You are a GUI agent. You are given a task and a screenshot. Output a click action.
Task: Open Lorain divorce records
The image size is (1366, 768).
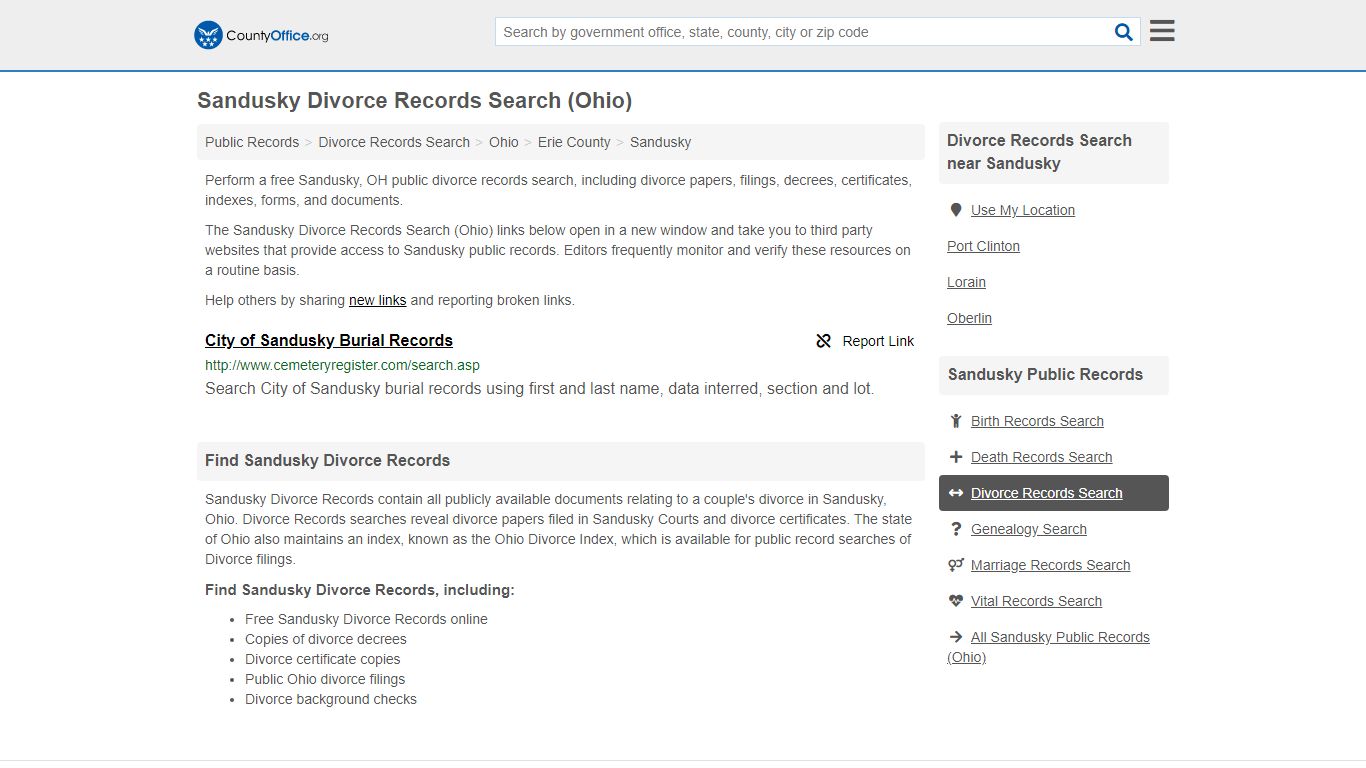[966, 282]
